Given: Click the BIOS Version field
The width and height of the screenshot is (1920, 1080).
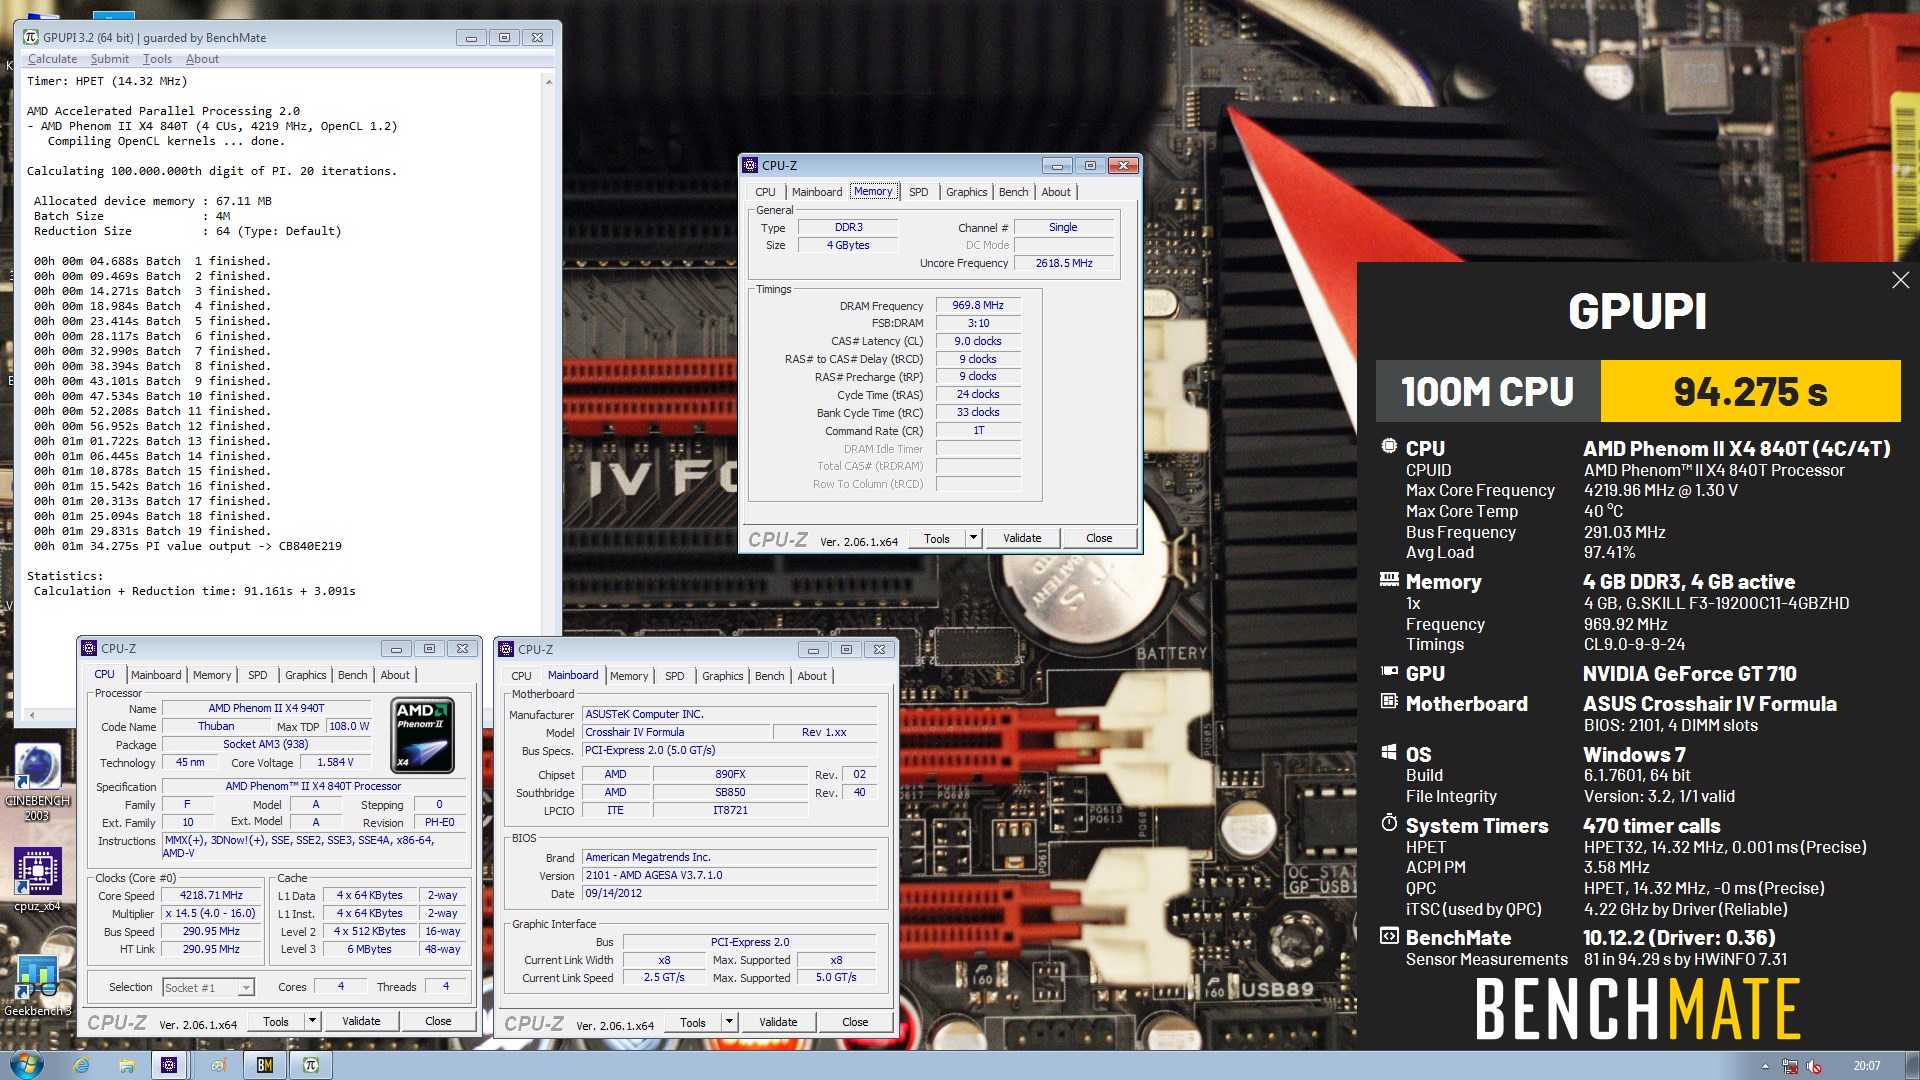Looking at the screenshot, I should (x=731, y=875).
